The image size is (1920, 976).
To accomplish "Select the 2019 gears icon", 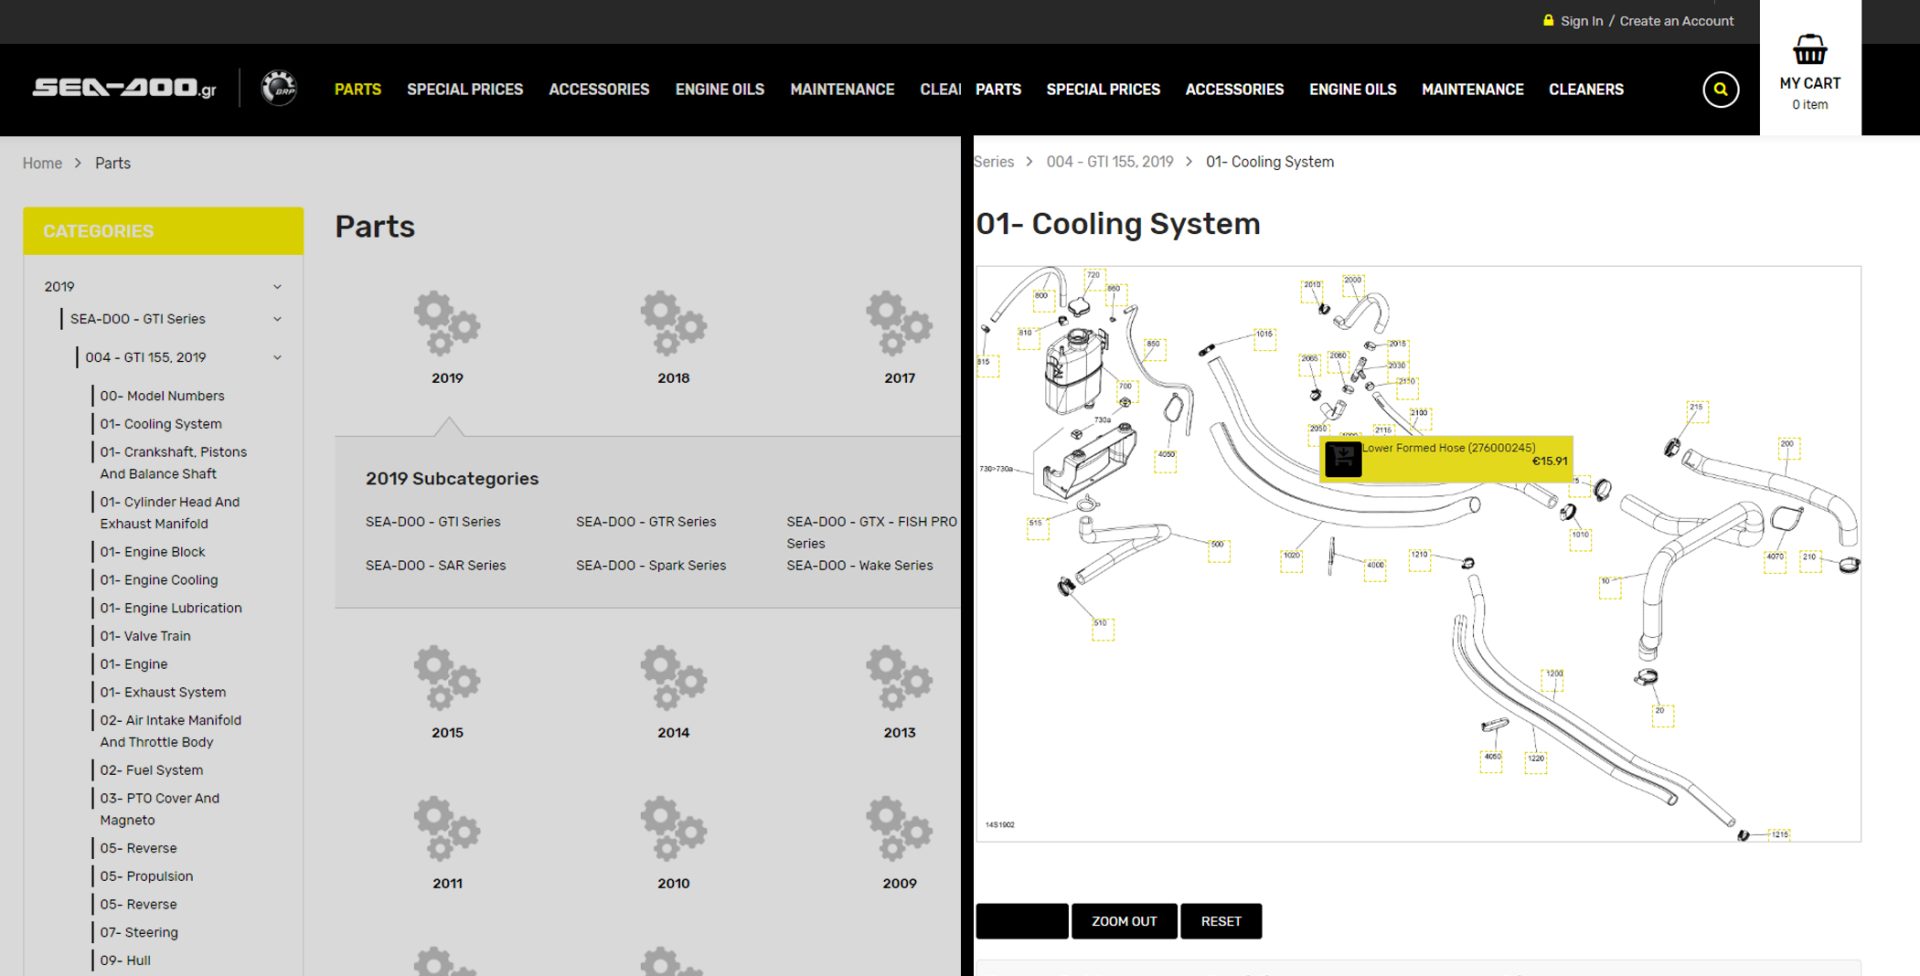I will 447,323.
